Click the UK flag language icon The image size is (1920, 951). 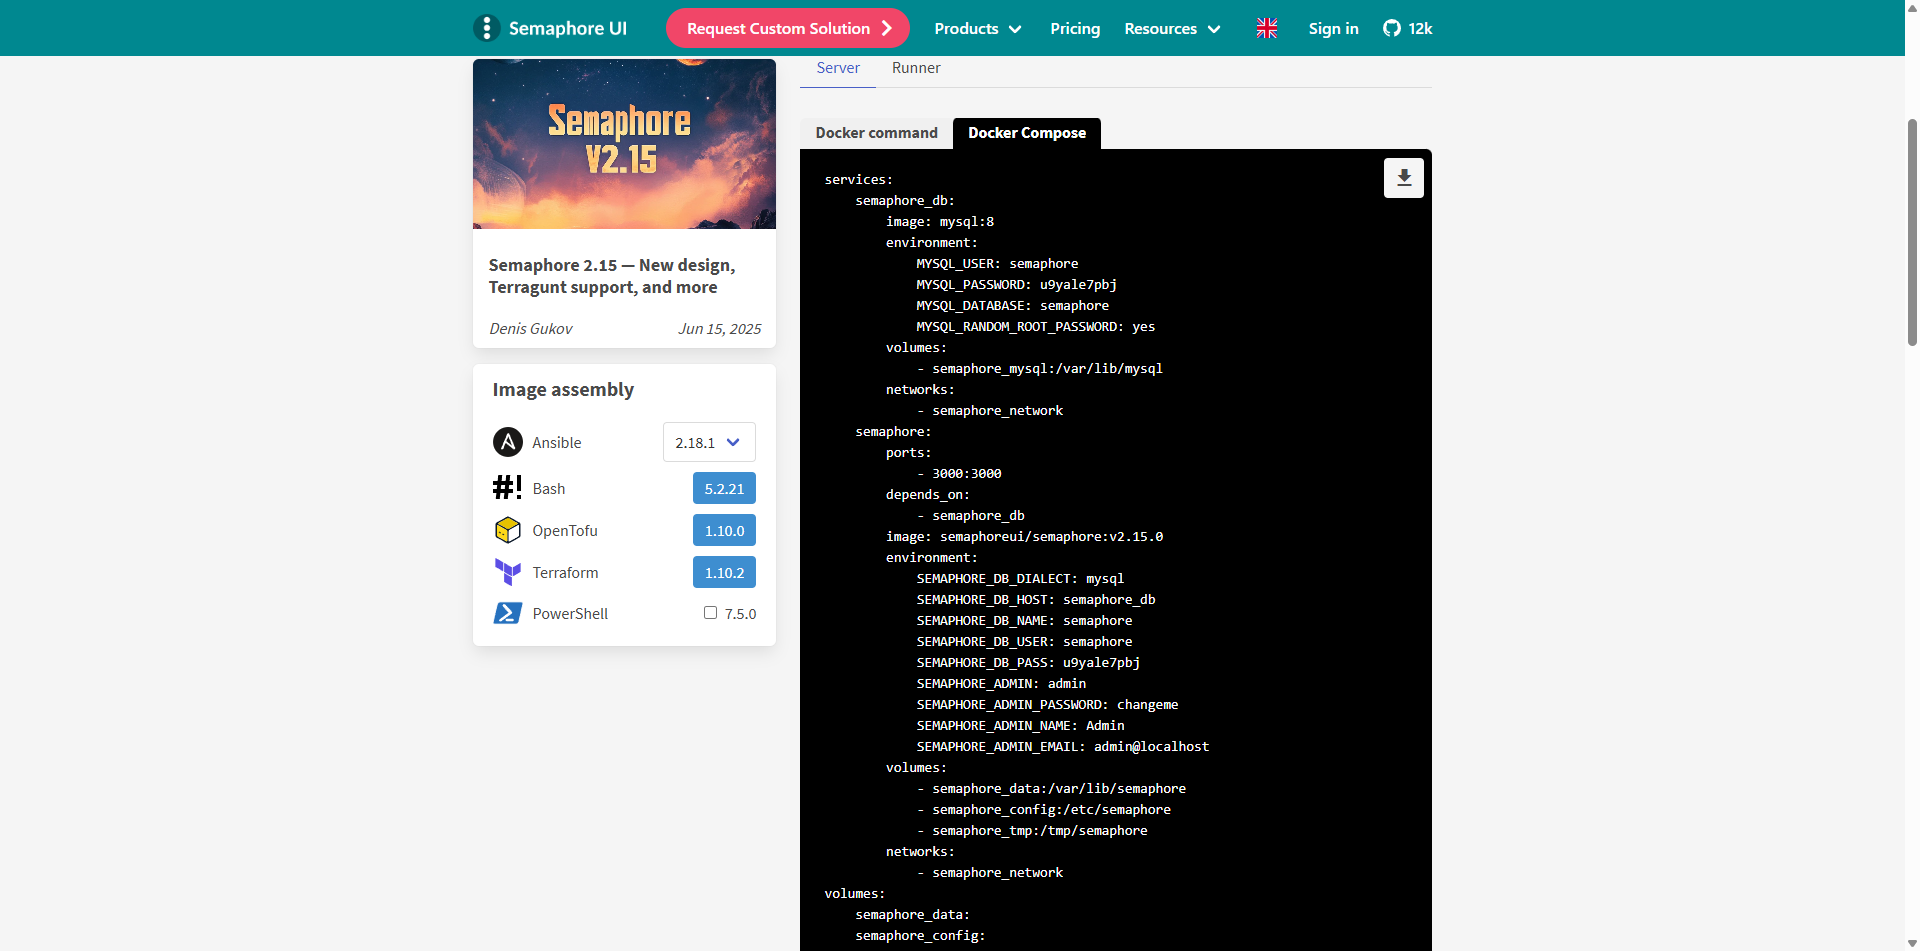click(1267, 28)
